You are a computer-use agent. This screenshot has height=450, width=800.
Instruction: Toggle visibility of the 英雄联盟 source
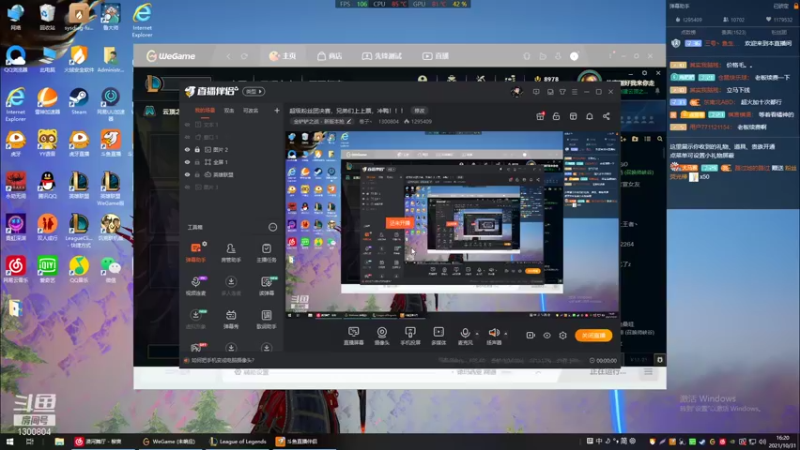[187, 174]
